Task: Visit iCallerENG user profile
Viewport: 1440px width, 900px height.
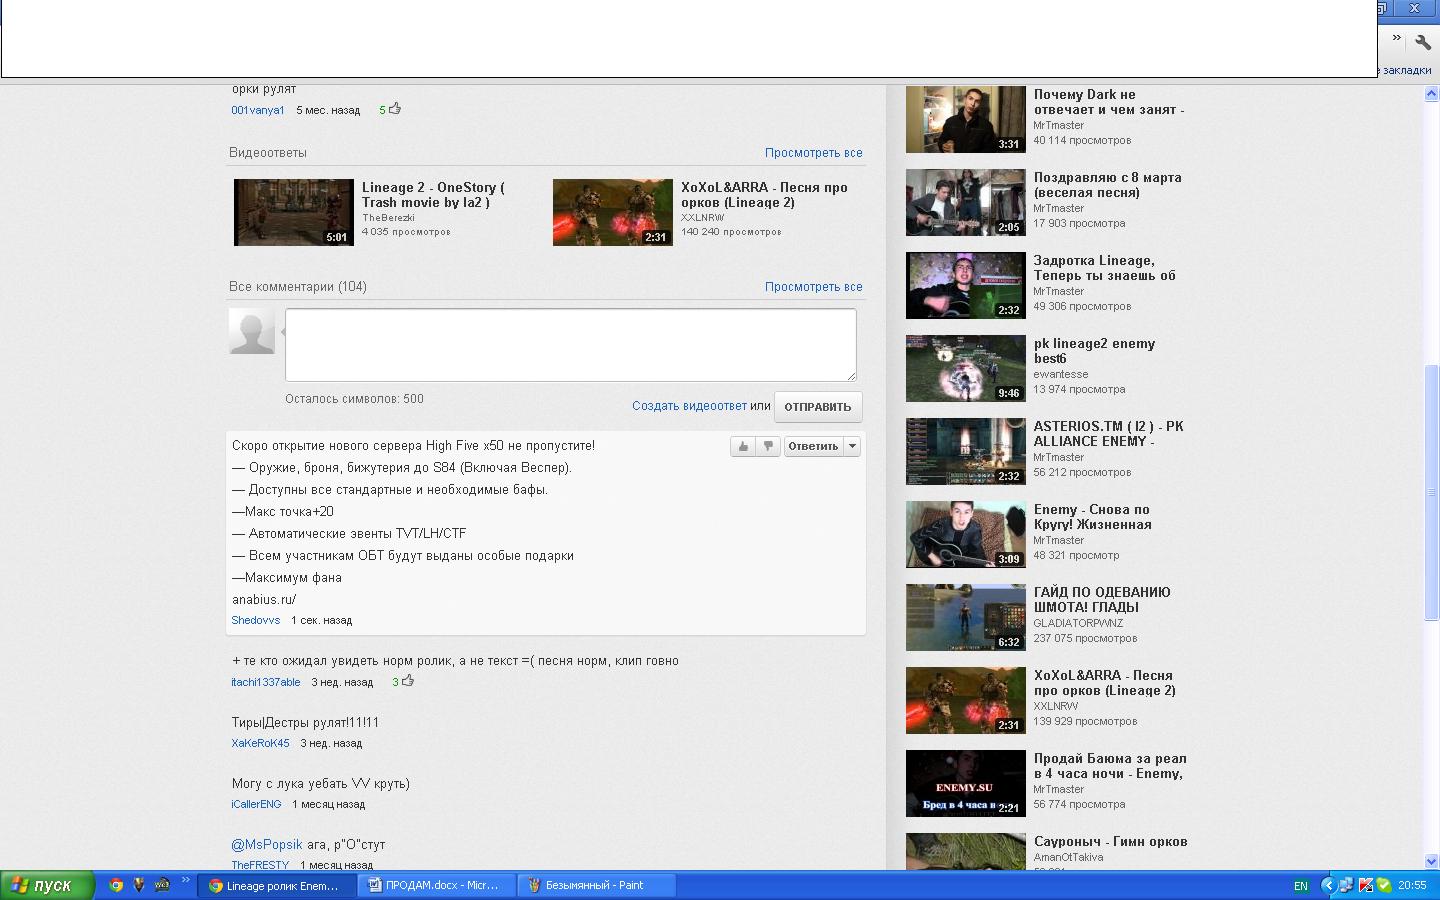Action: point(256,804)
